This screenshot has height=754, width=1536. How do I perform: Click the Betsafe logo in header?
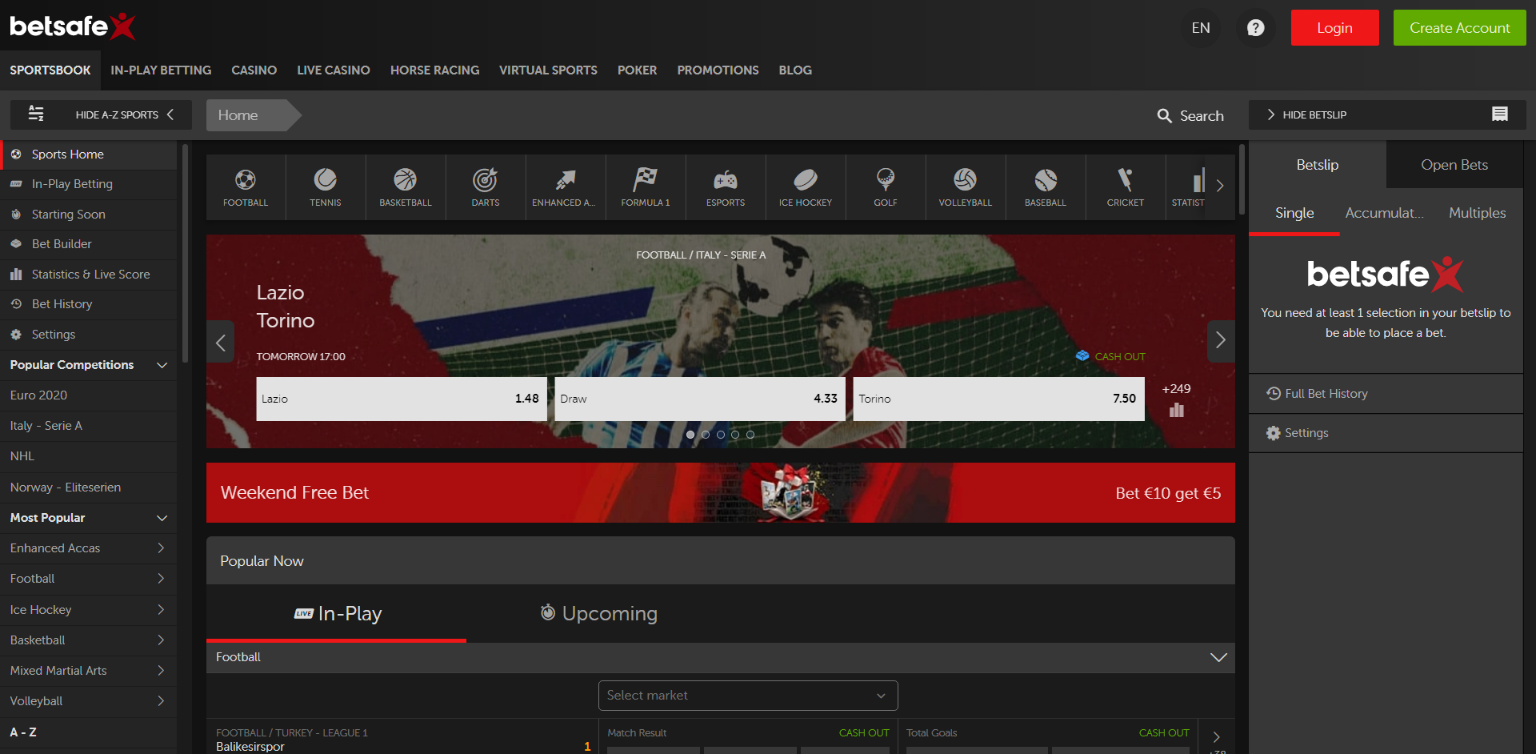pyautogui.click(x=72, y=26)
